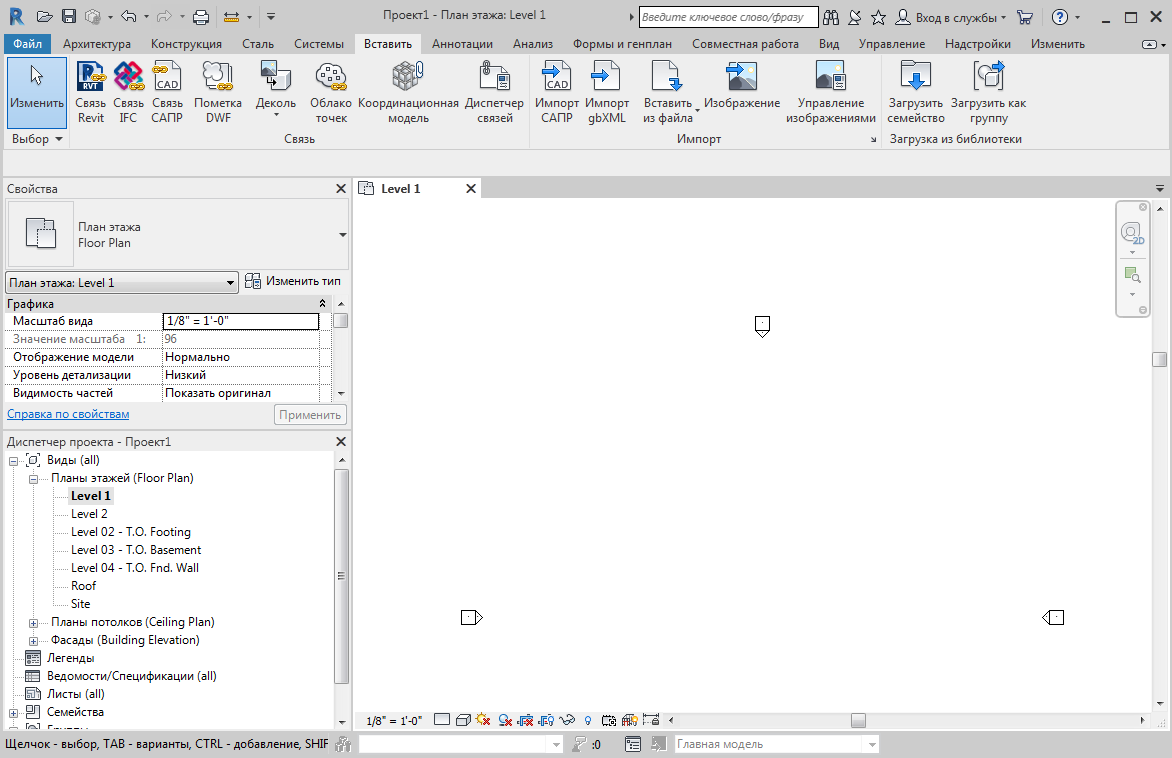Toggle temporary hide/isolate glasses icon

tap(567, 720)
